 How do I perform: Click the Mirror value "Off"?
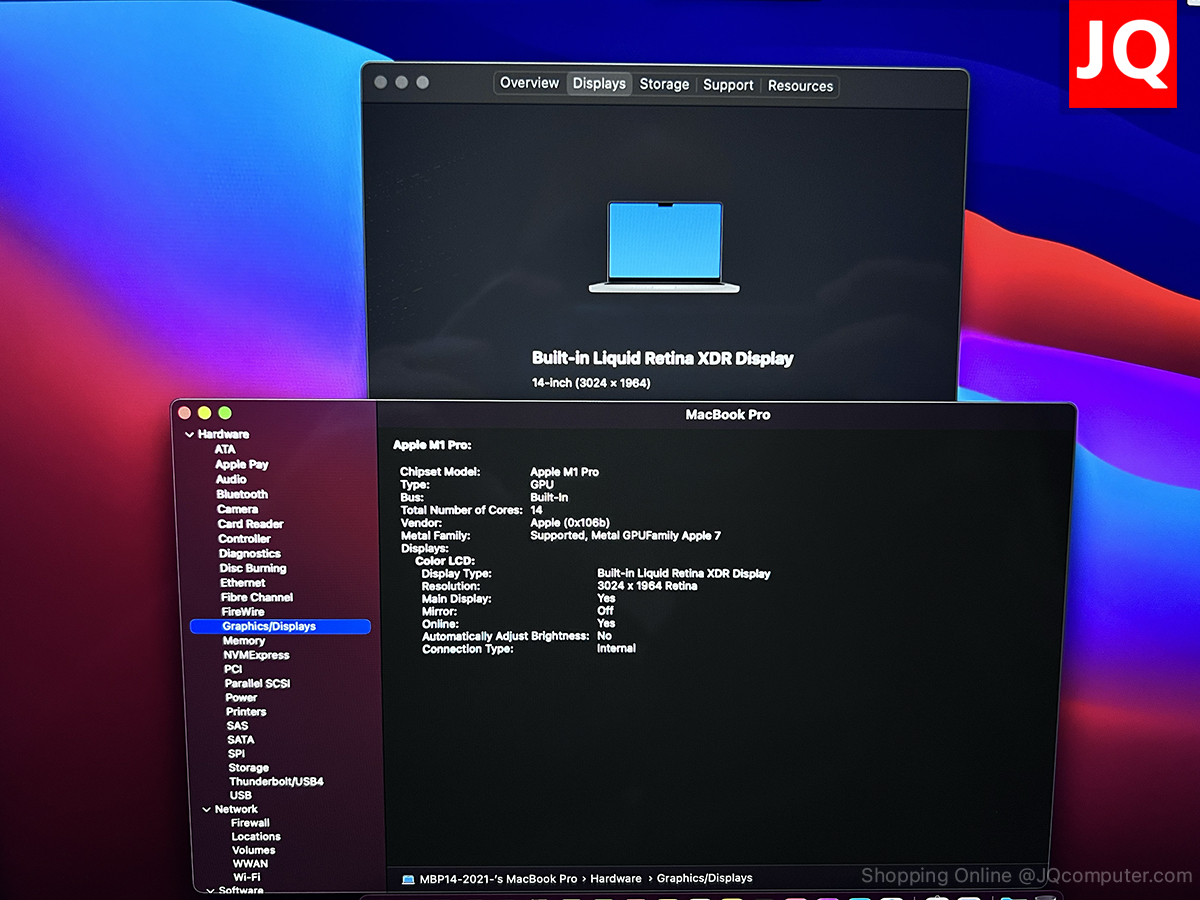coord(605,611)
